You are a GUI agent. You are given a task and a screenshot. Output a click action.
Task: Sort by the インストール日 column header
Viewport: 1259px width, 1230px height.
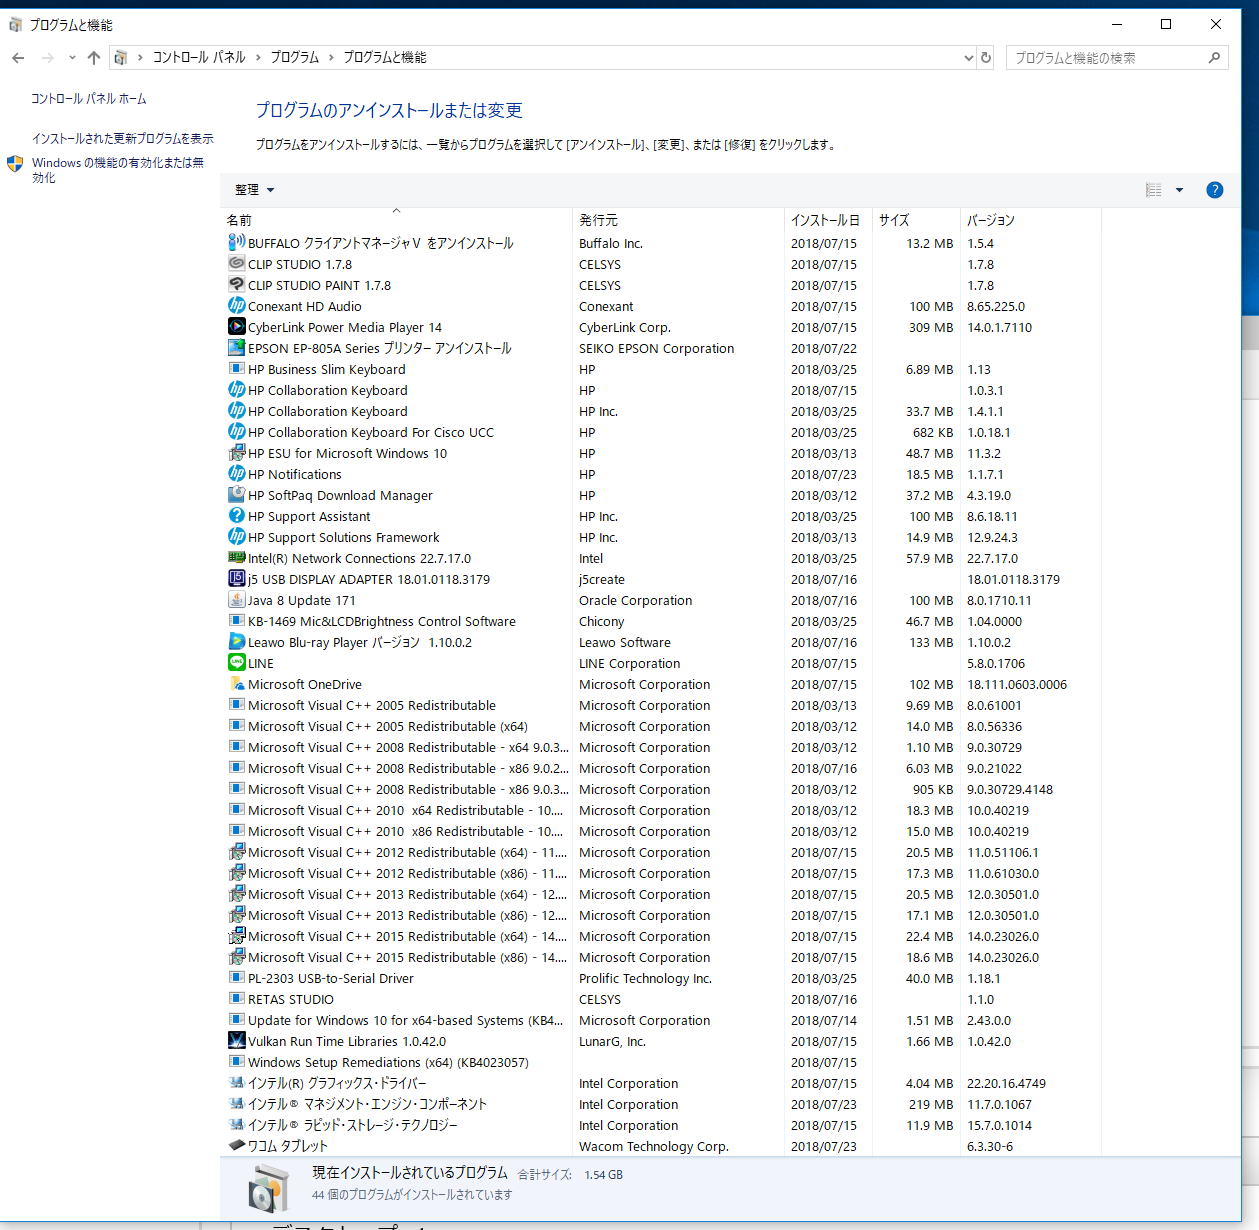click(829, 220)
